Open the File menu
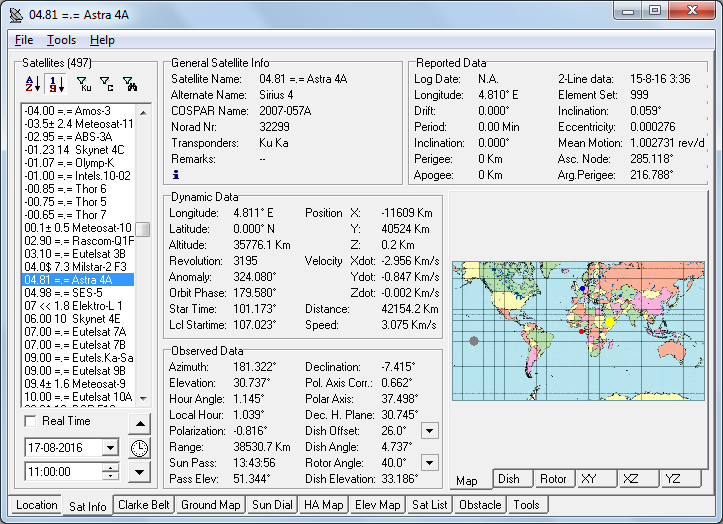The image size is (723, 524). coord(24,40)
